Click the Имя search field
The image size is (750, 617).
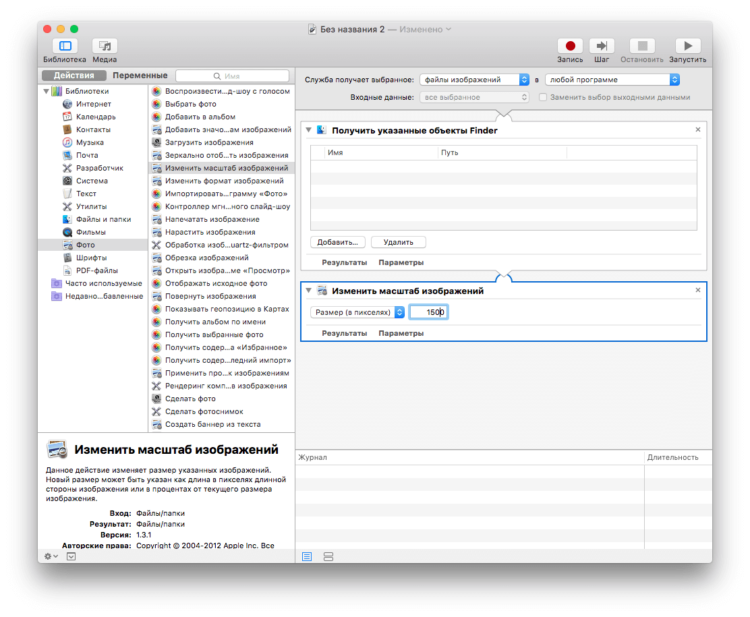(232, 76)
